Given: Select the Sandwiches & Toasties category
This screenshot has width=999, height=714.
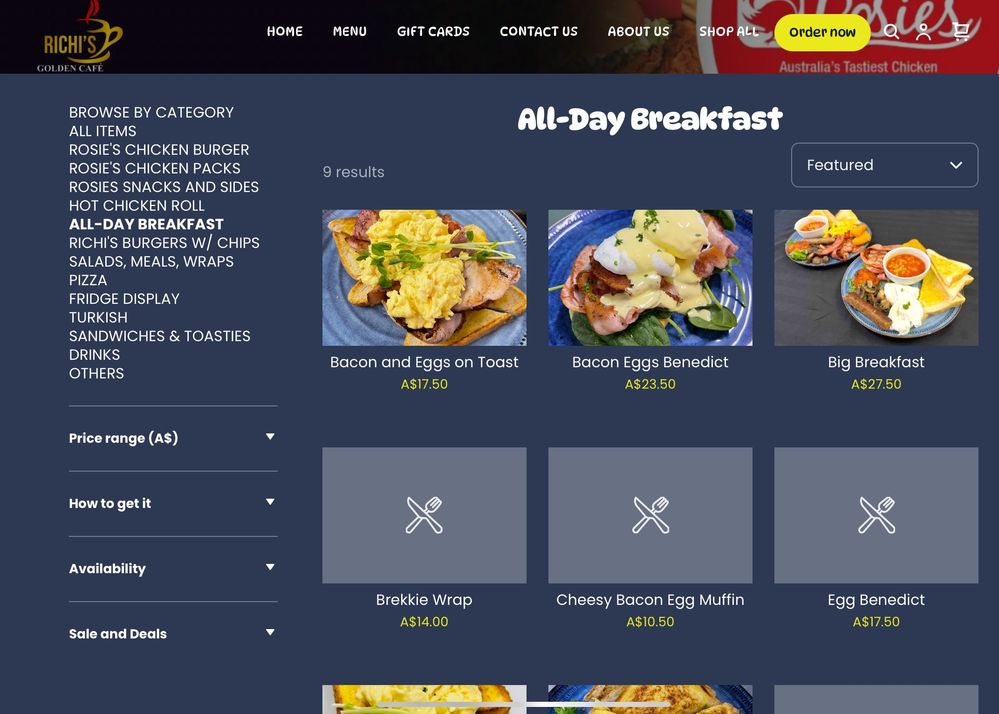Looking at the screenshot, I should click(x=159, y=336).
